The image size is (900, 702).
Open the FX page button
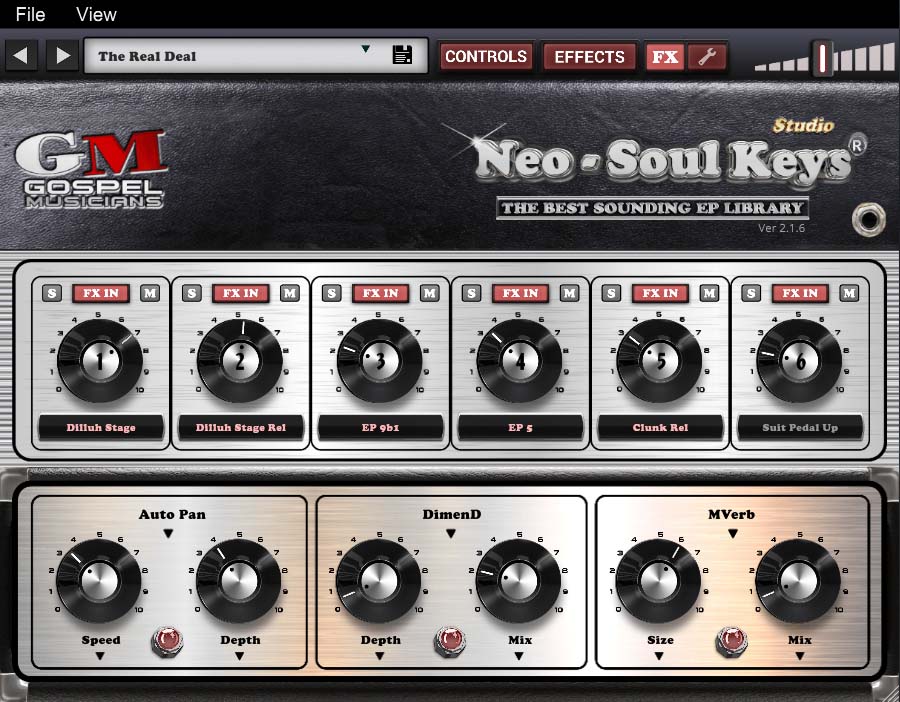(x=665, y=56)
